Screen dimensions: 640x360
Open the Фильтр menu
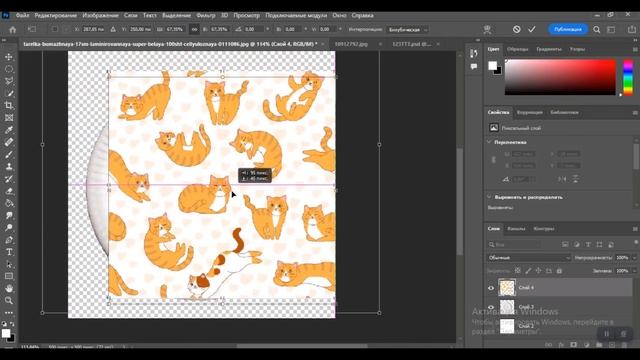[x=206, y=16]
